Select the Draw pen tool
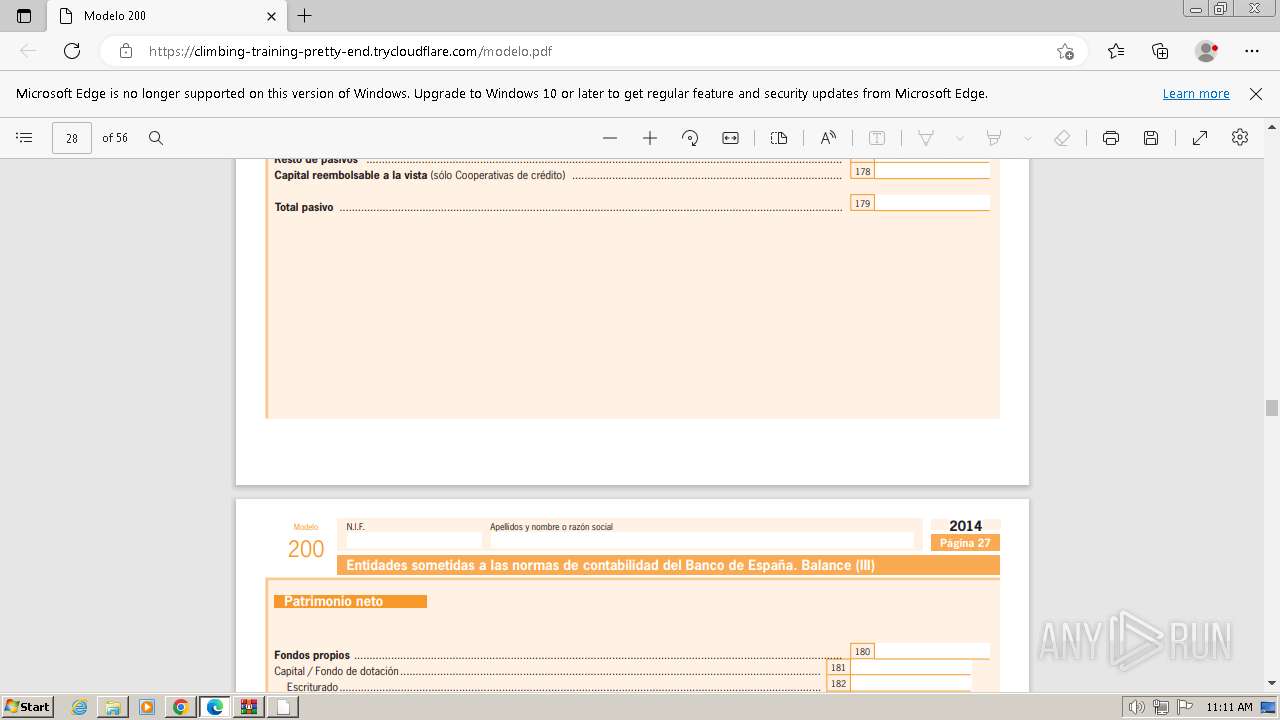This screenshot has width=1280, height=720. coord(926,138)
